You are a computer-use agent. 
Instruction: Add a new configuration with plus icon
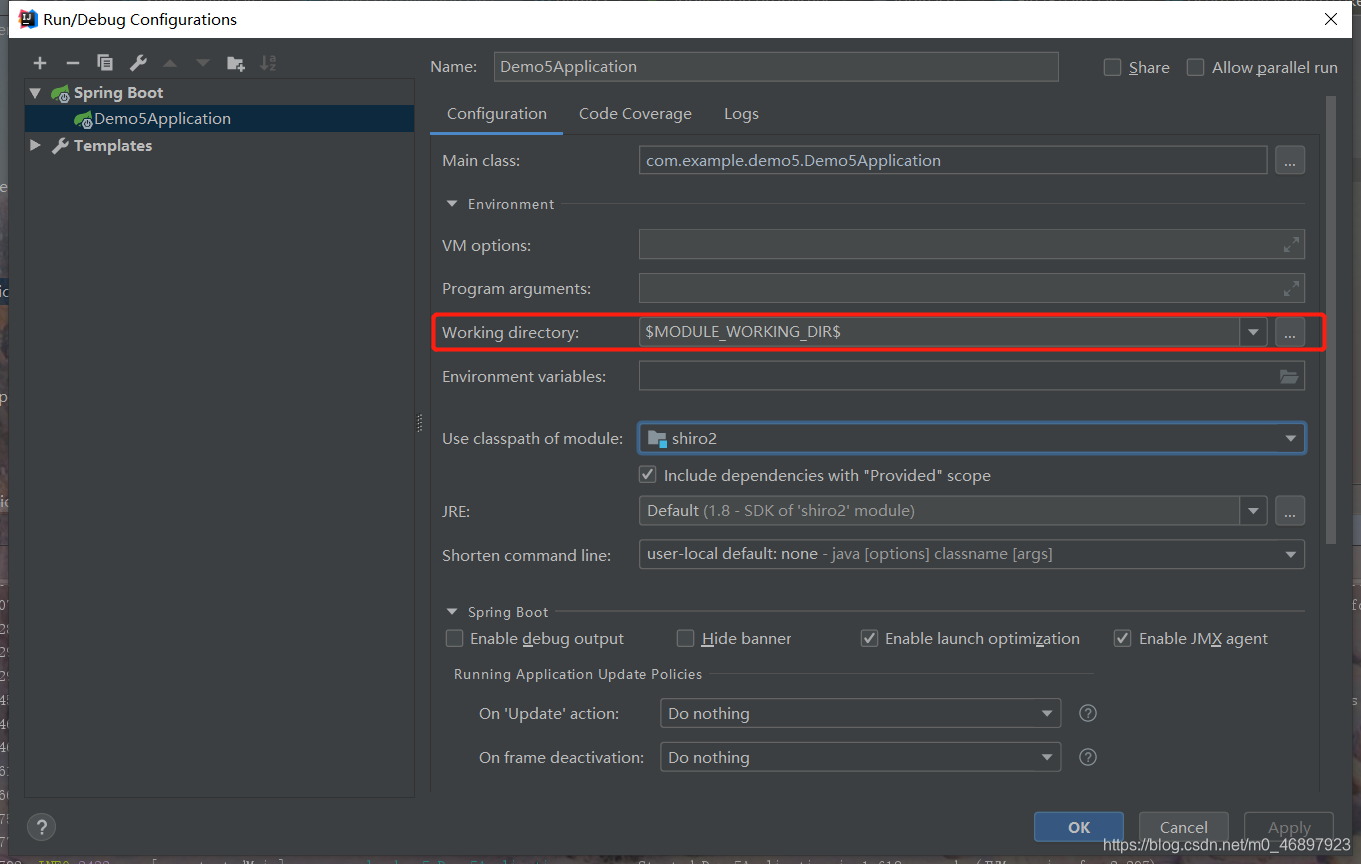click(x=40, y=63)
